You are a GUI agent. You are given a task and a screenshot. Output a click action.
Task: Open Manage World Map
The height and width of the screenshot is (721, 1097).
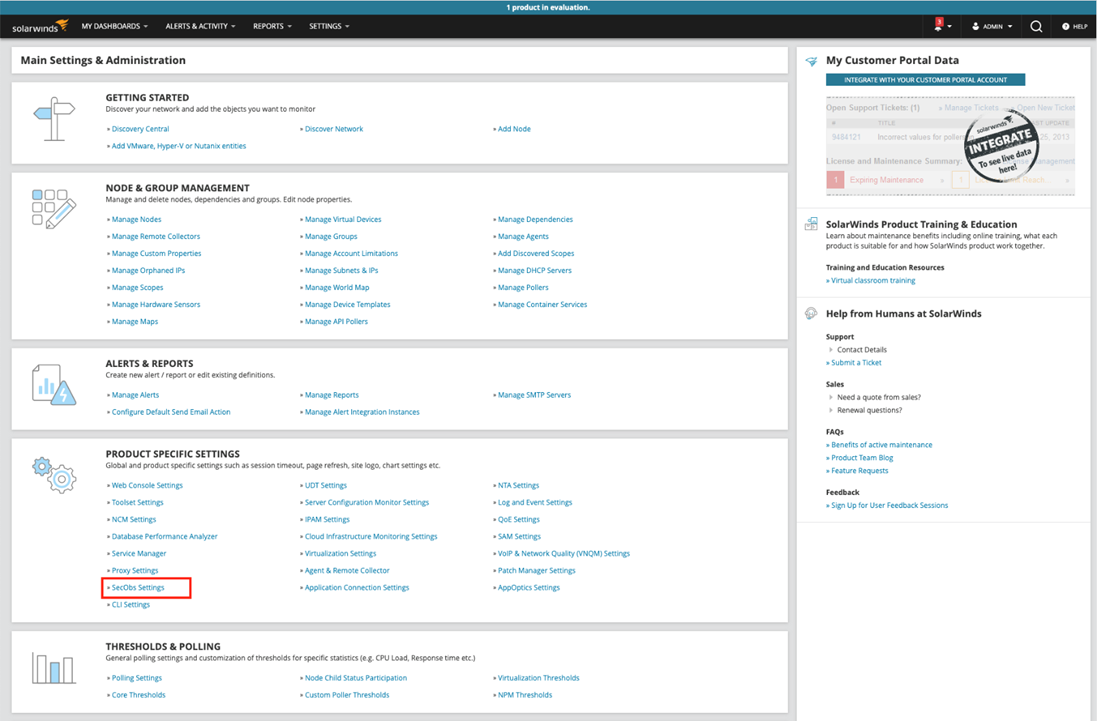(x=337, y=287)
